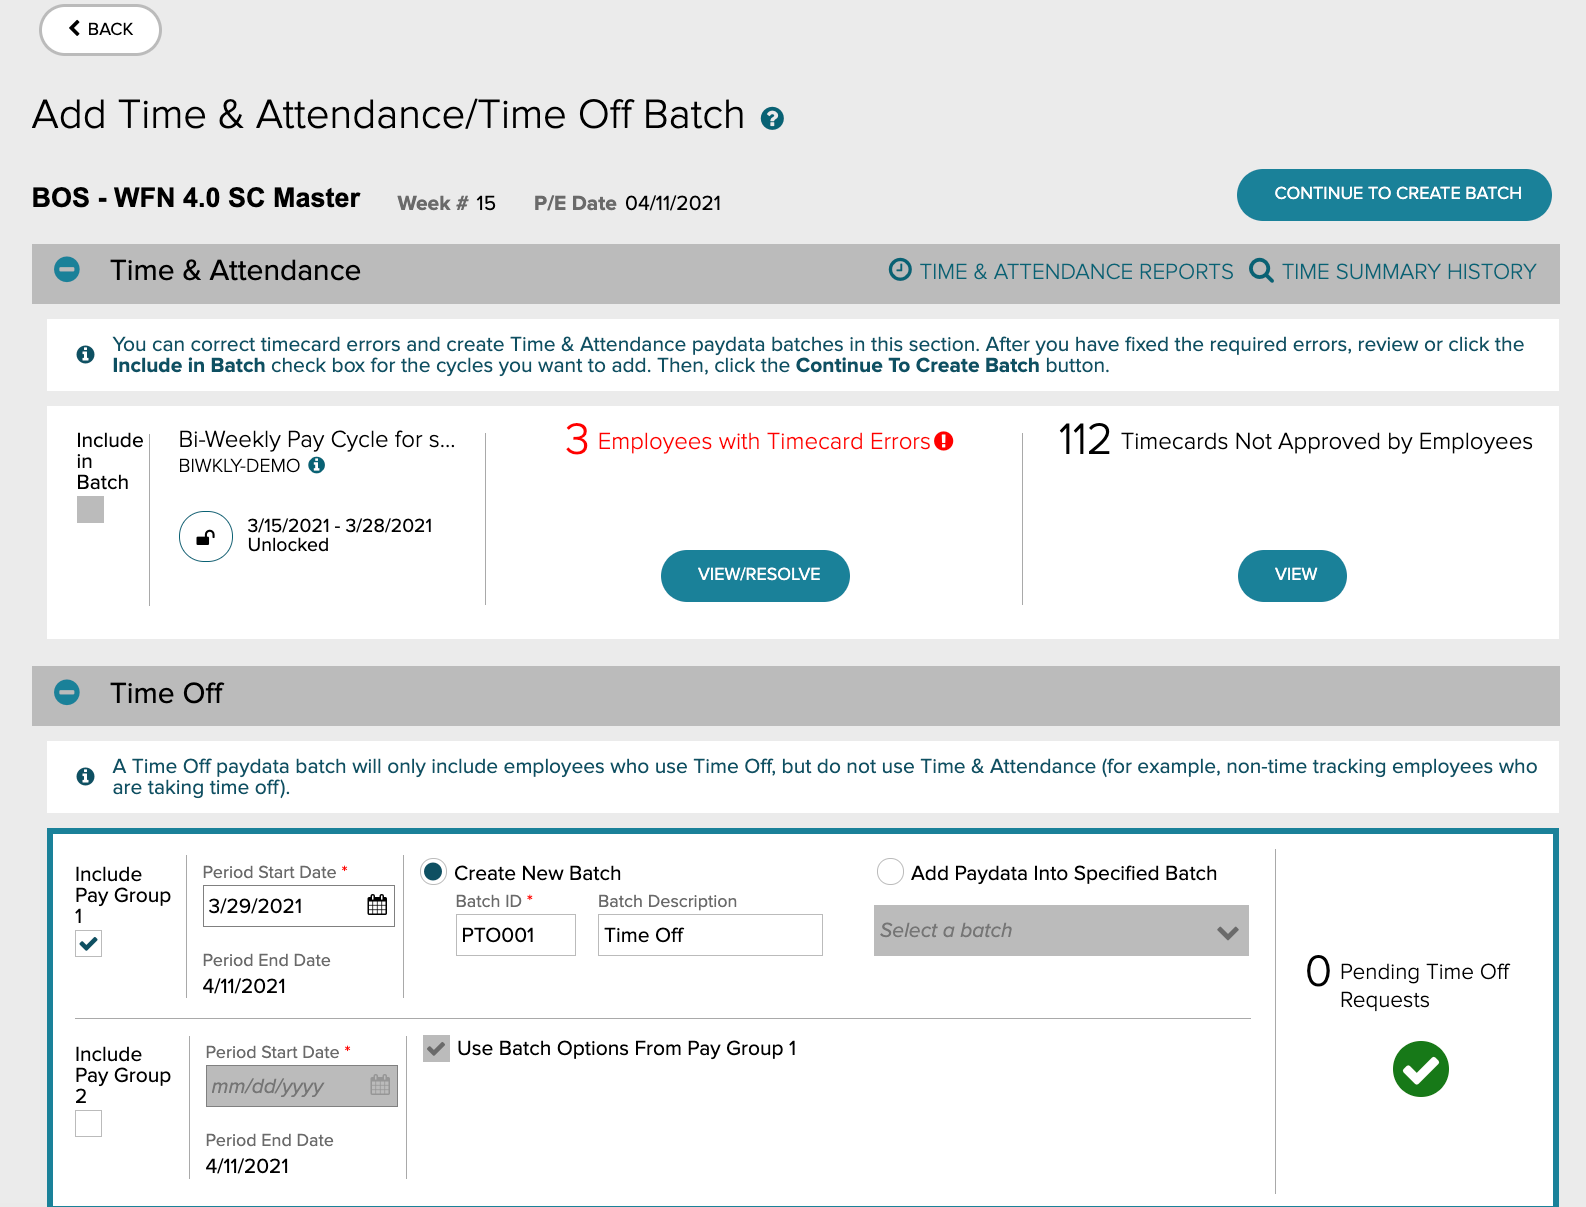Click the Batch ID input field
The width and height of the screenshot is (1586, 1207).
tap(515, 935)
